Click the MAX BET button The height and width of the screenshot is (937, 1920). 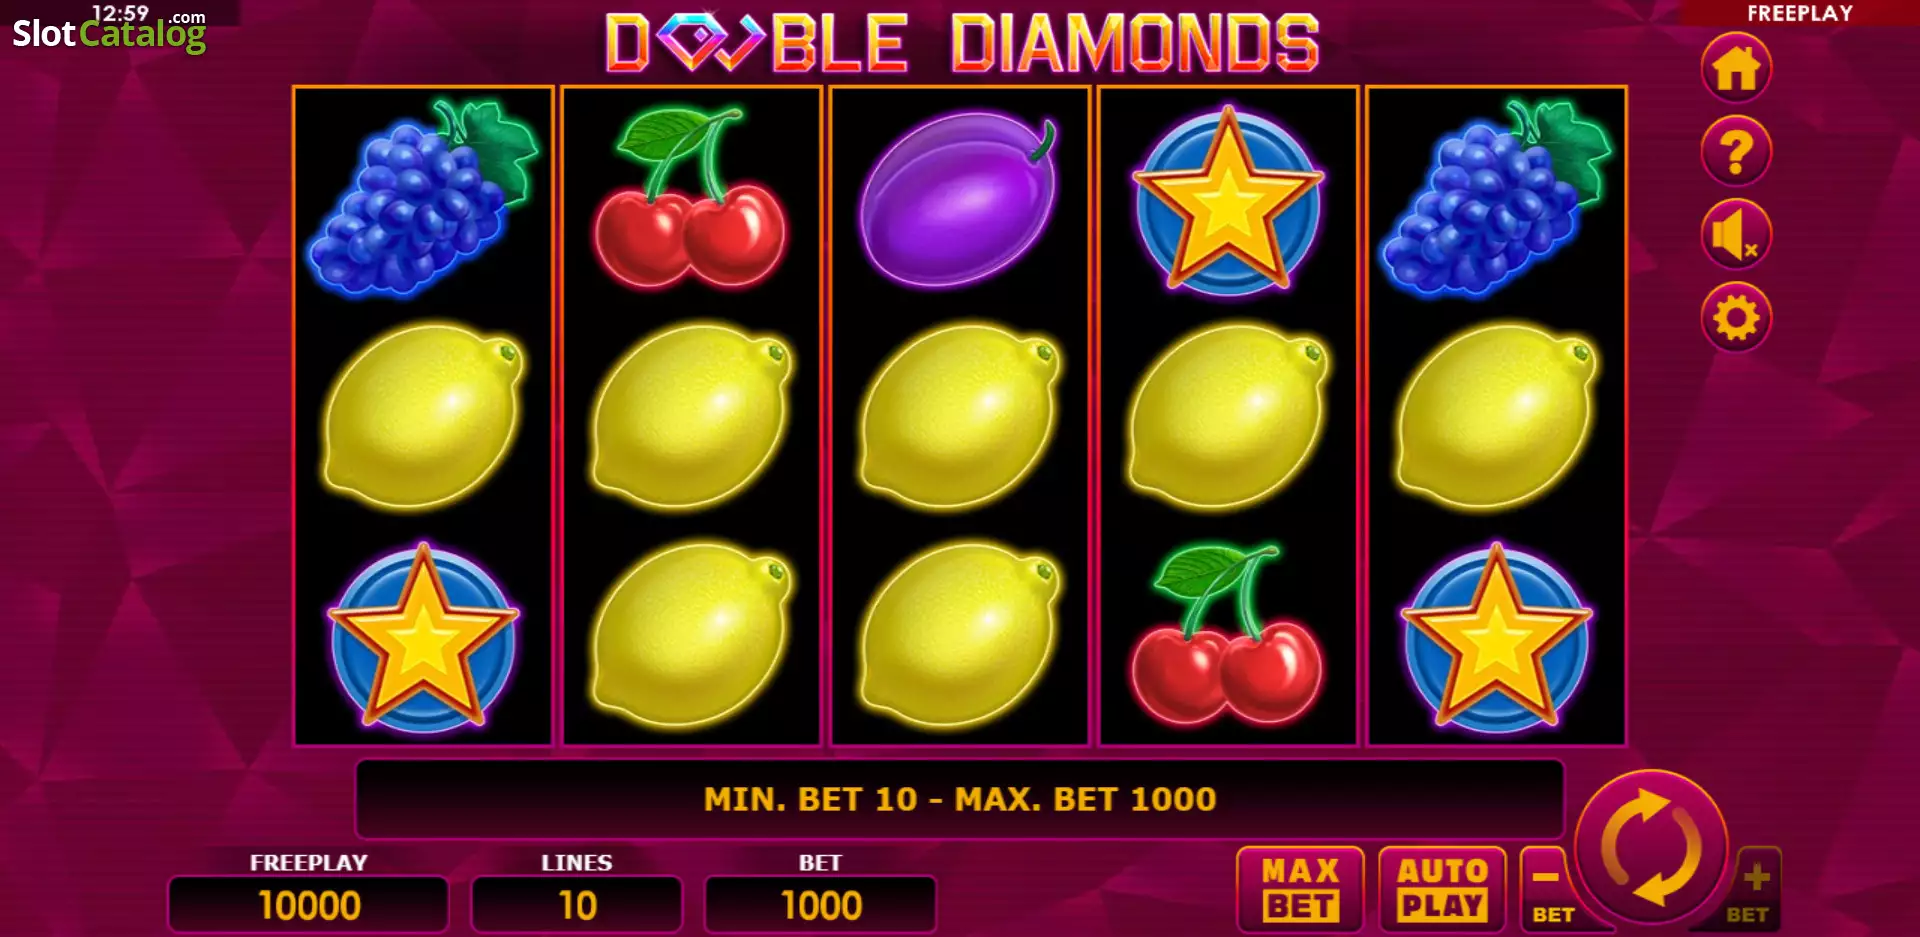1300,889
